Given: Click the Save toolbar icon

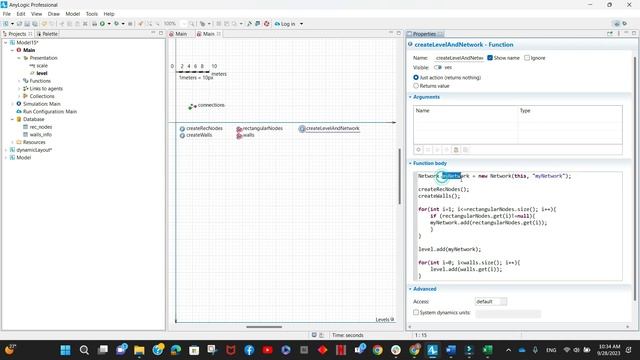Looking at the screenshot, I should [27, 24].
